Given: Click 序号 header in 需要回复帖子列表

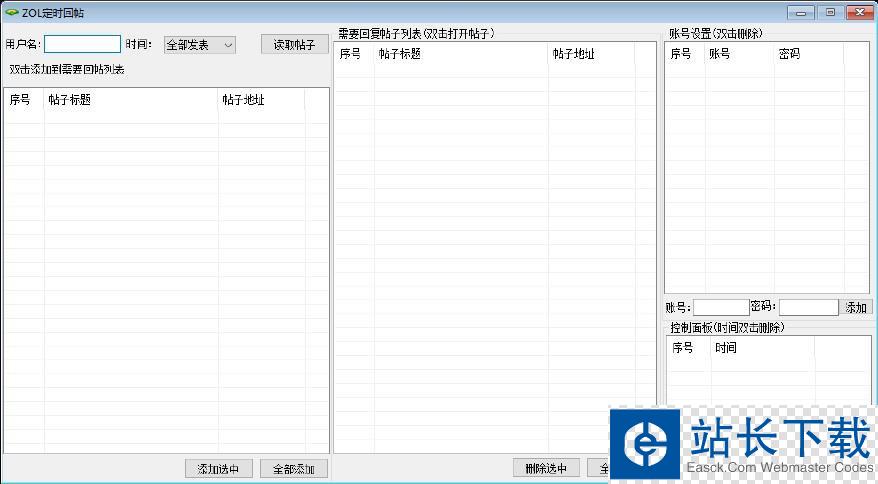Looking at the screenshot, I should point(354,54).
